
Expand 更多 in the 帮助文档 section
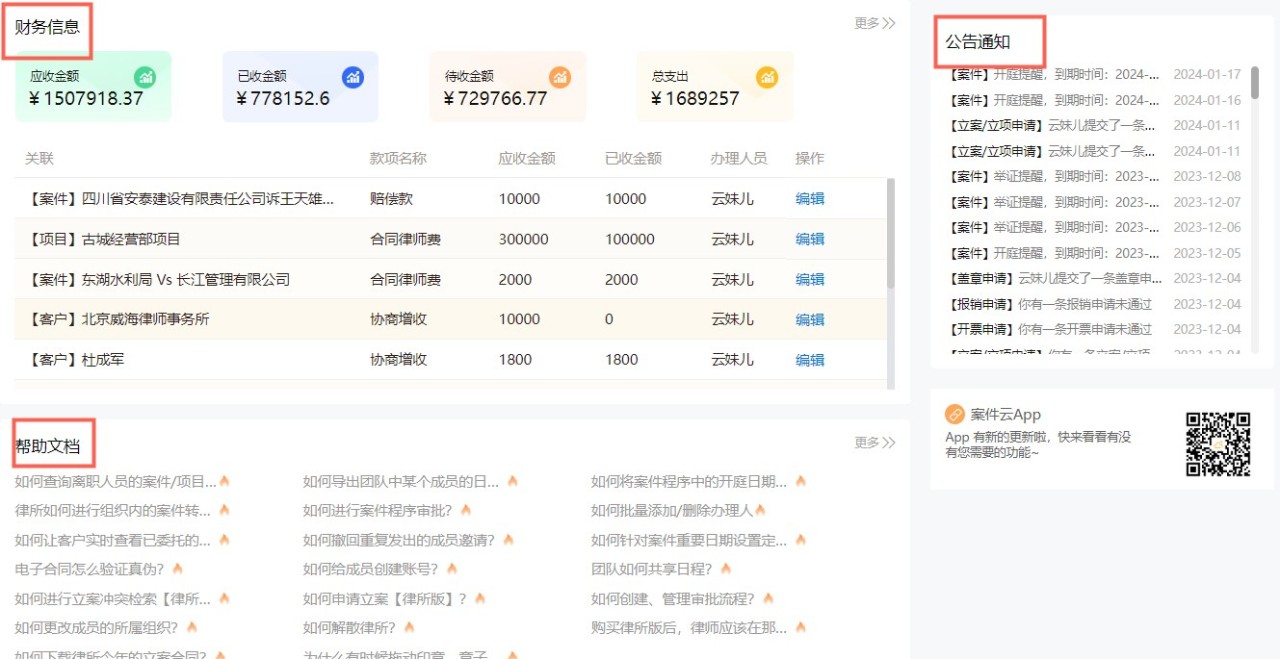pyautogui.click(x=874, y=443)
